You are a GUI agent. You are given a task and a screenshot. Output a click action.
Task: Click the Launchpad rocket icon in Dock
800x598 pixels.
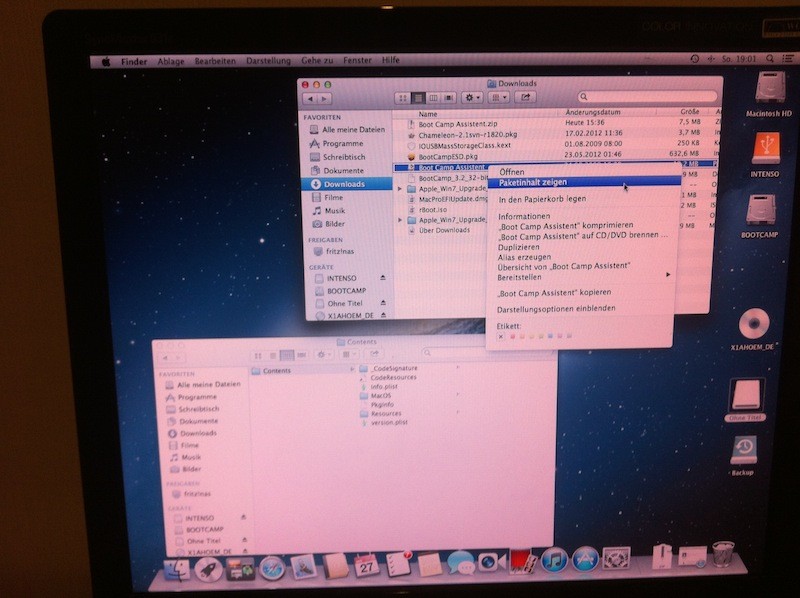[208, 568]
